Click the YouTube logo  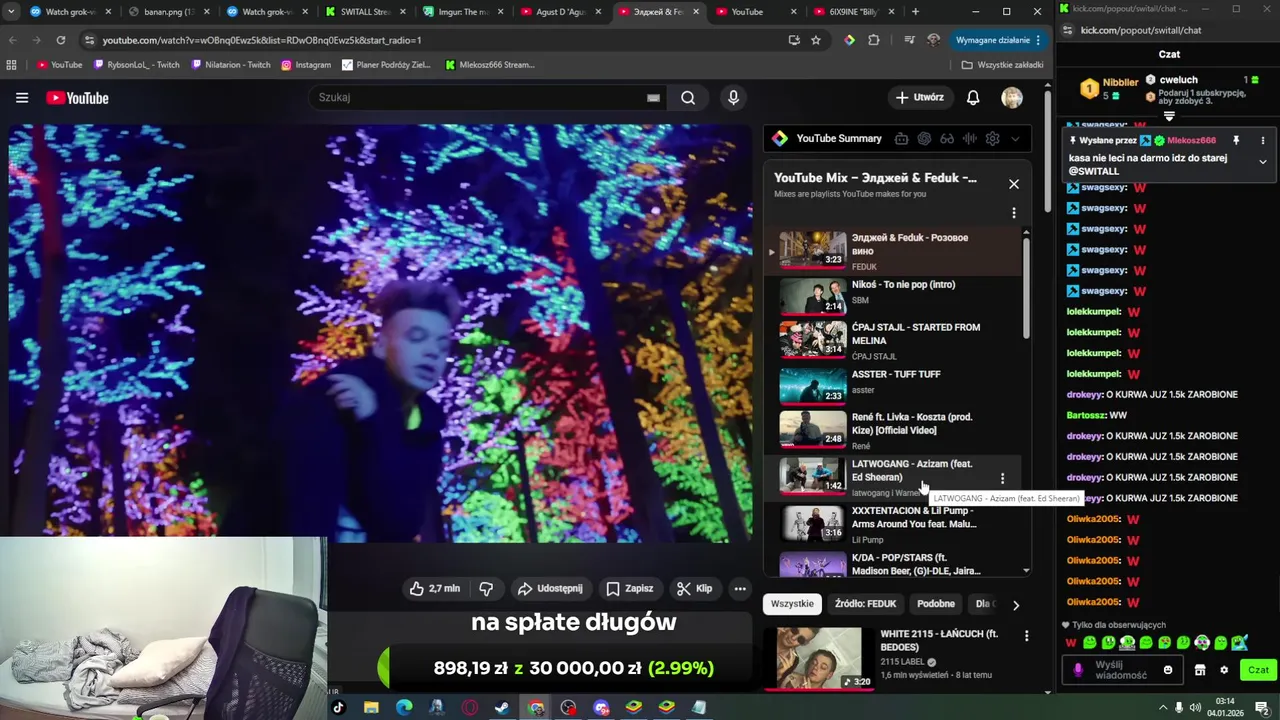tap(77, 98)
